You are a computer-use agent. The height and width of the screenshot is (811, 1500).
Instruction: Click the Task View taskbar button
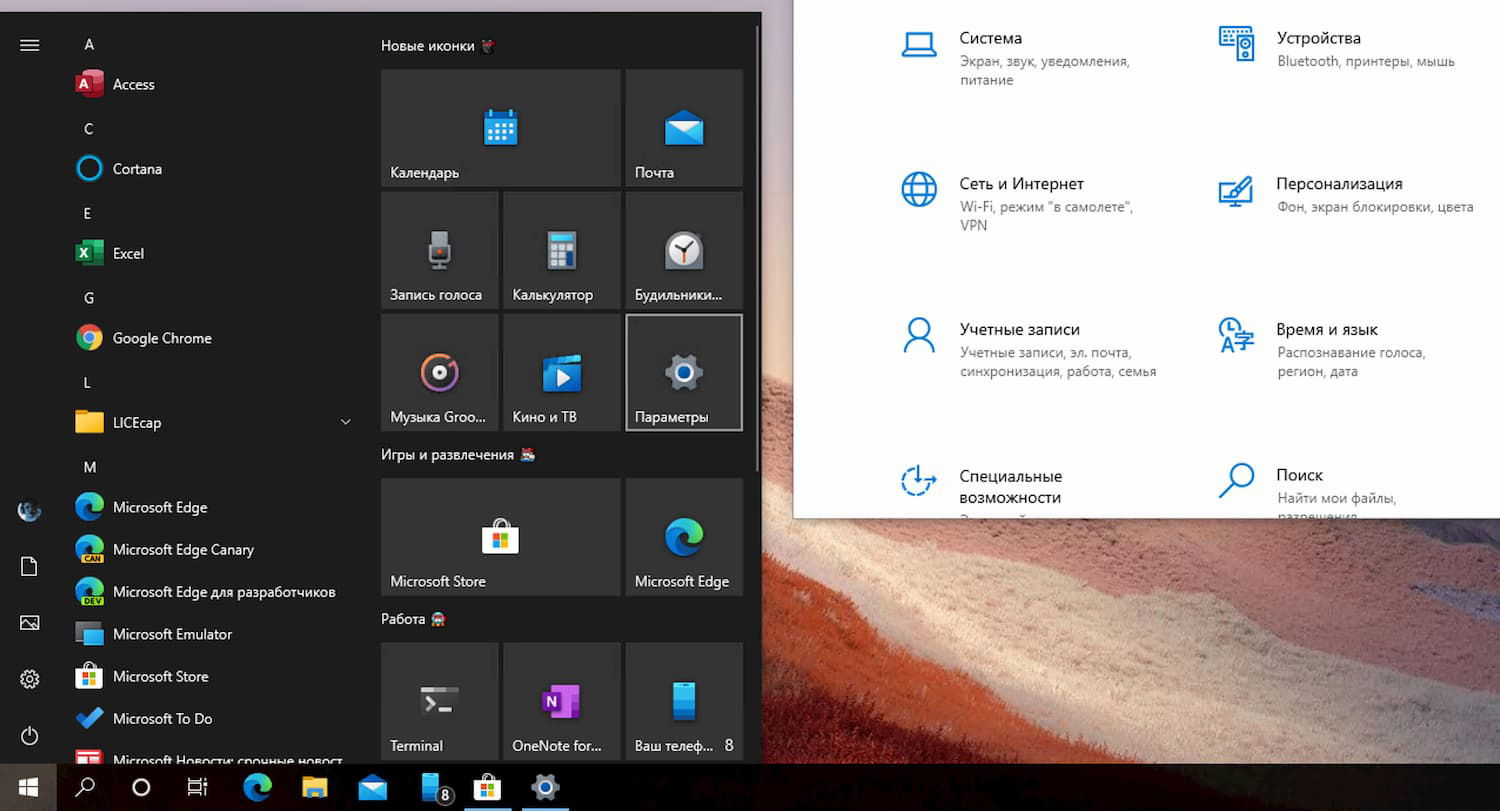pyautogui.click(x=198, y=787)
